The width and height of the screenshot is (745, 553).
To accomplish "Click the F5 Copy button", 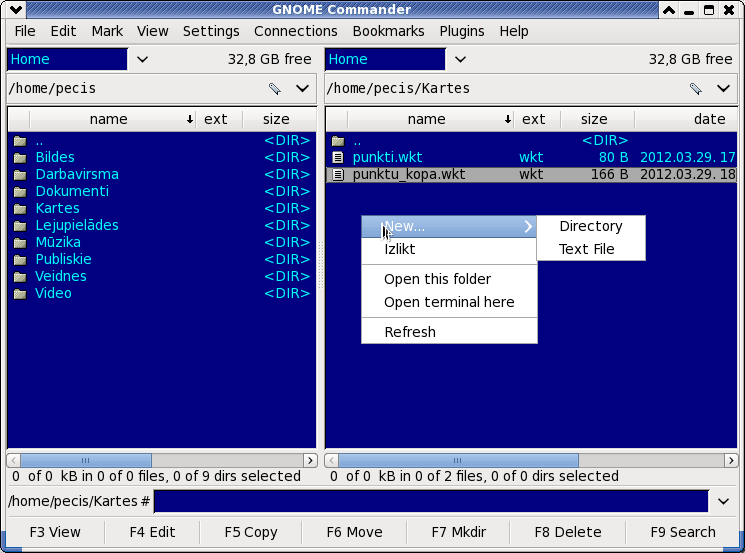I will pos(251,532).
